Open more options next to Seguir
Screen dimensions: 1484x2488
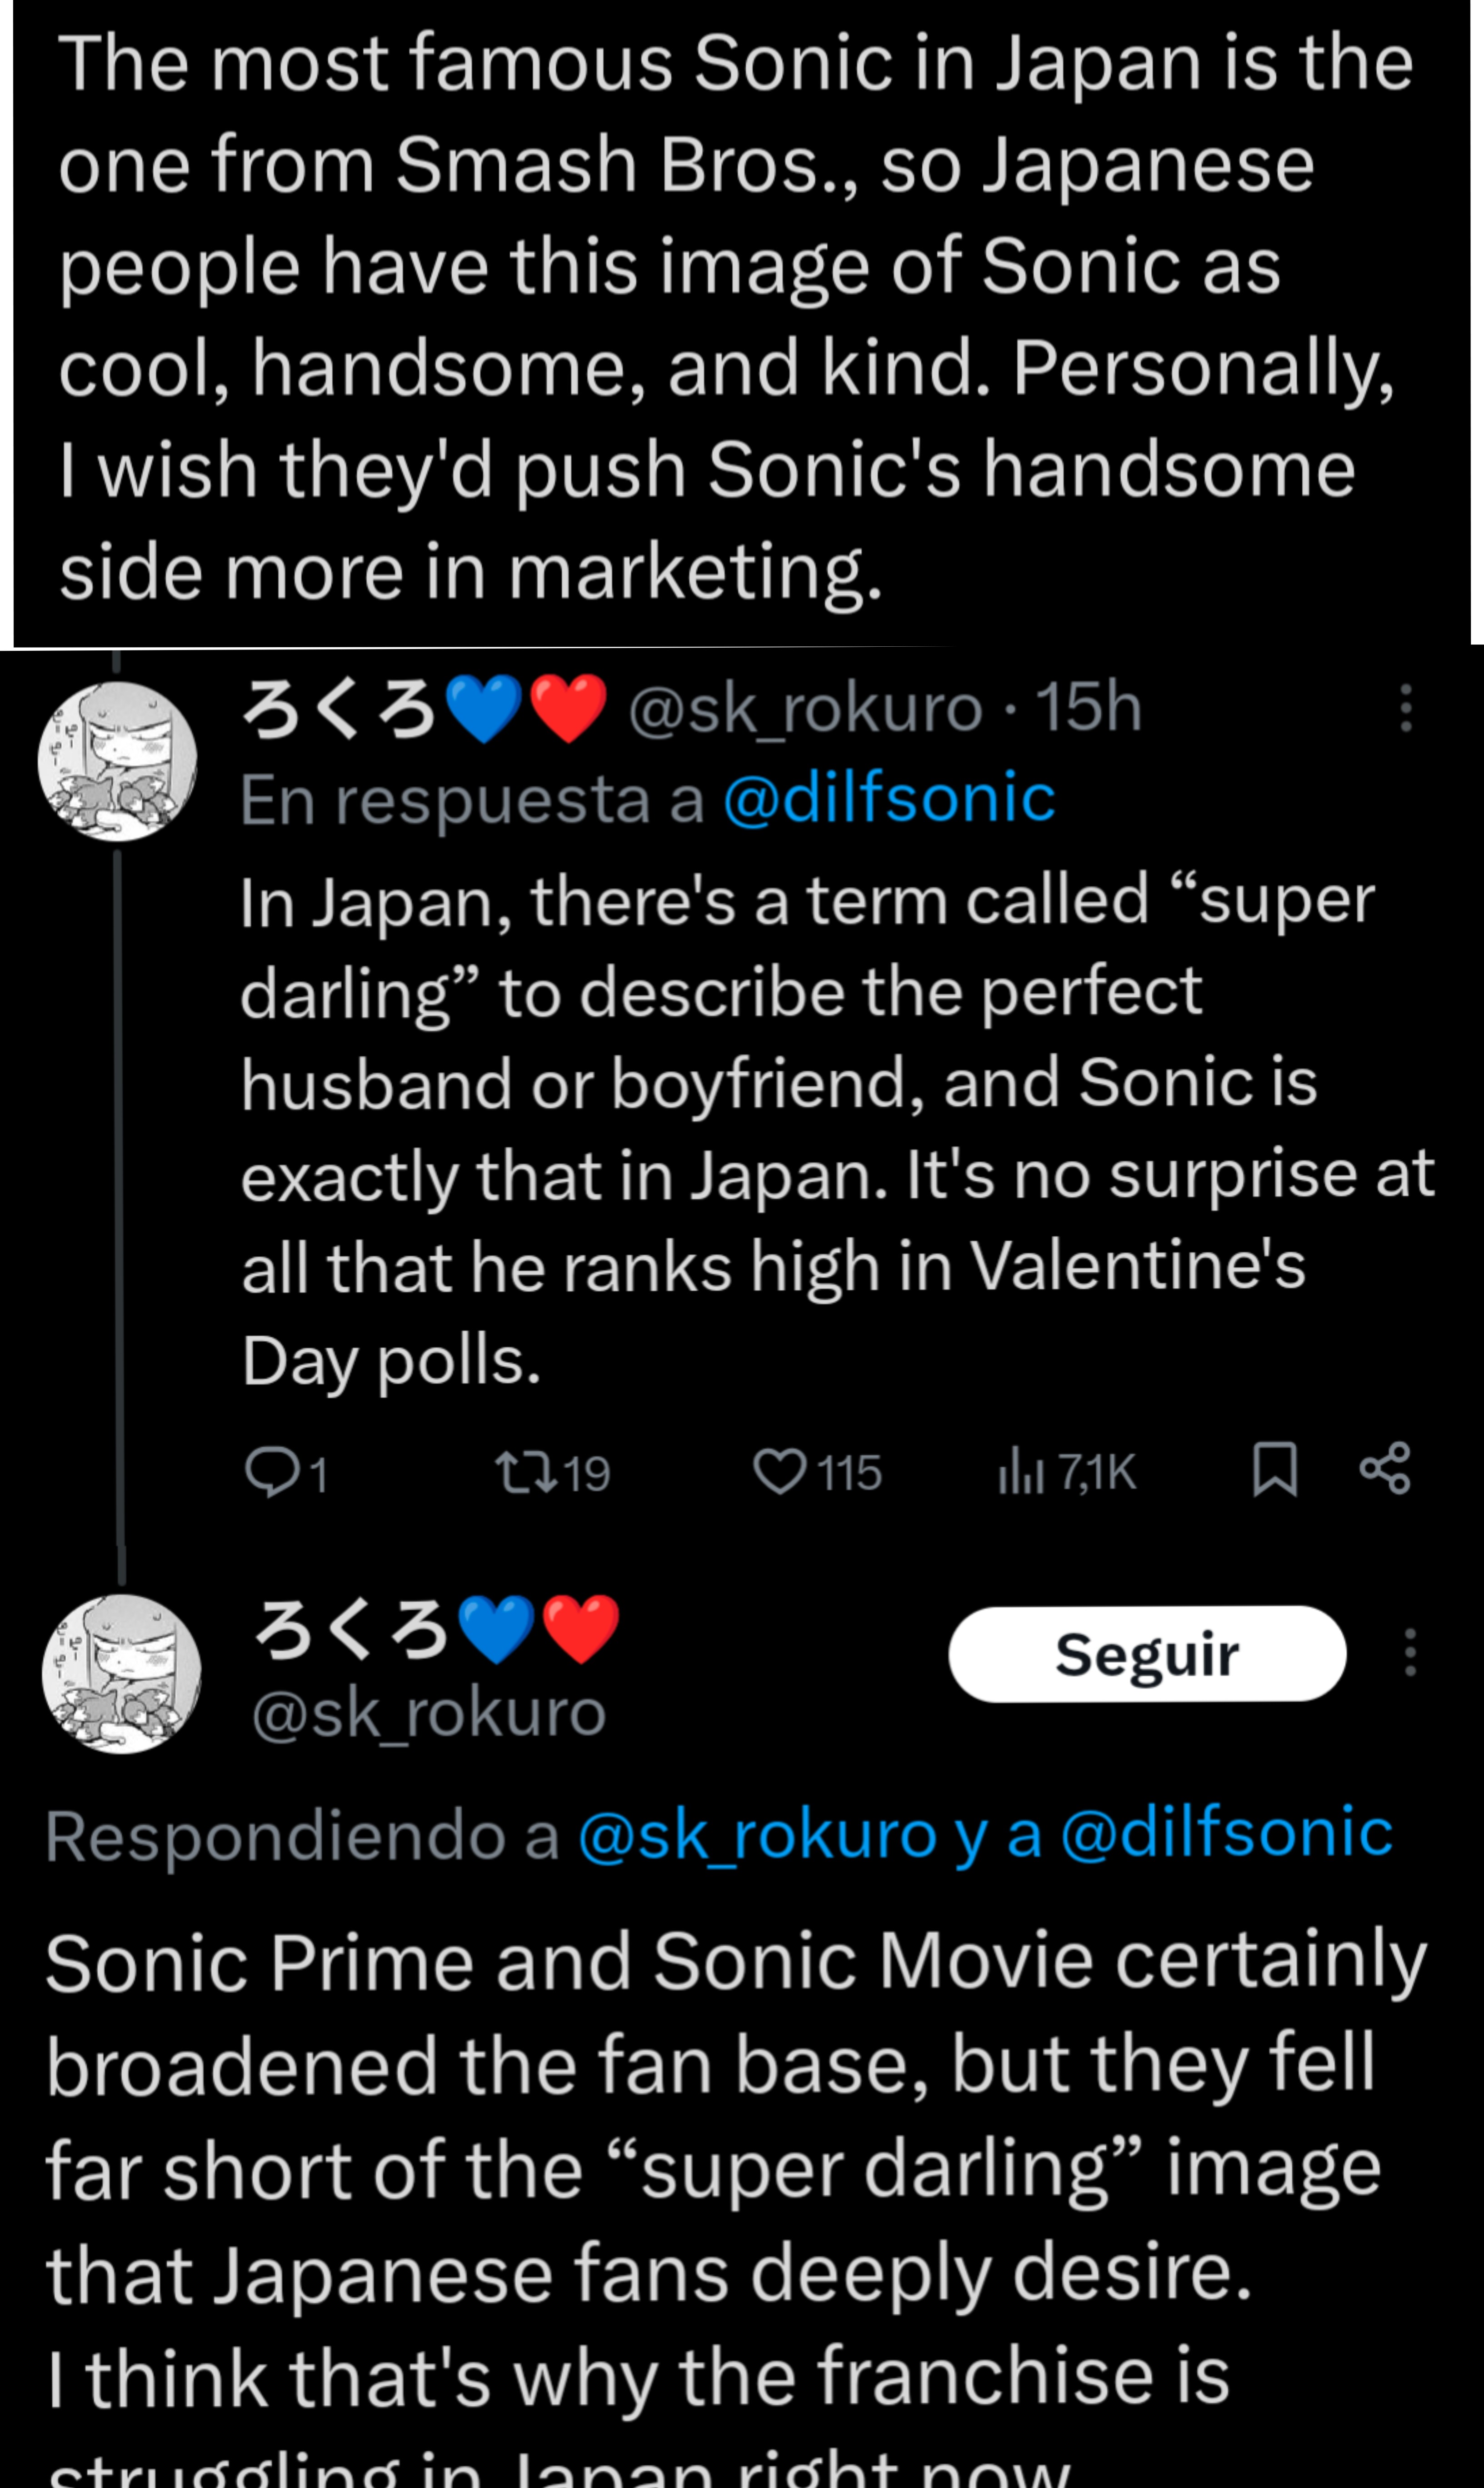coord(1410,1652)
